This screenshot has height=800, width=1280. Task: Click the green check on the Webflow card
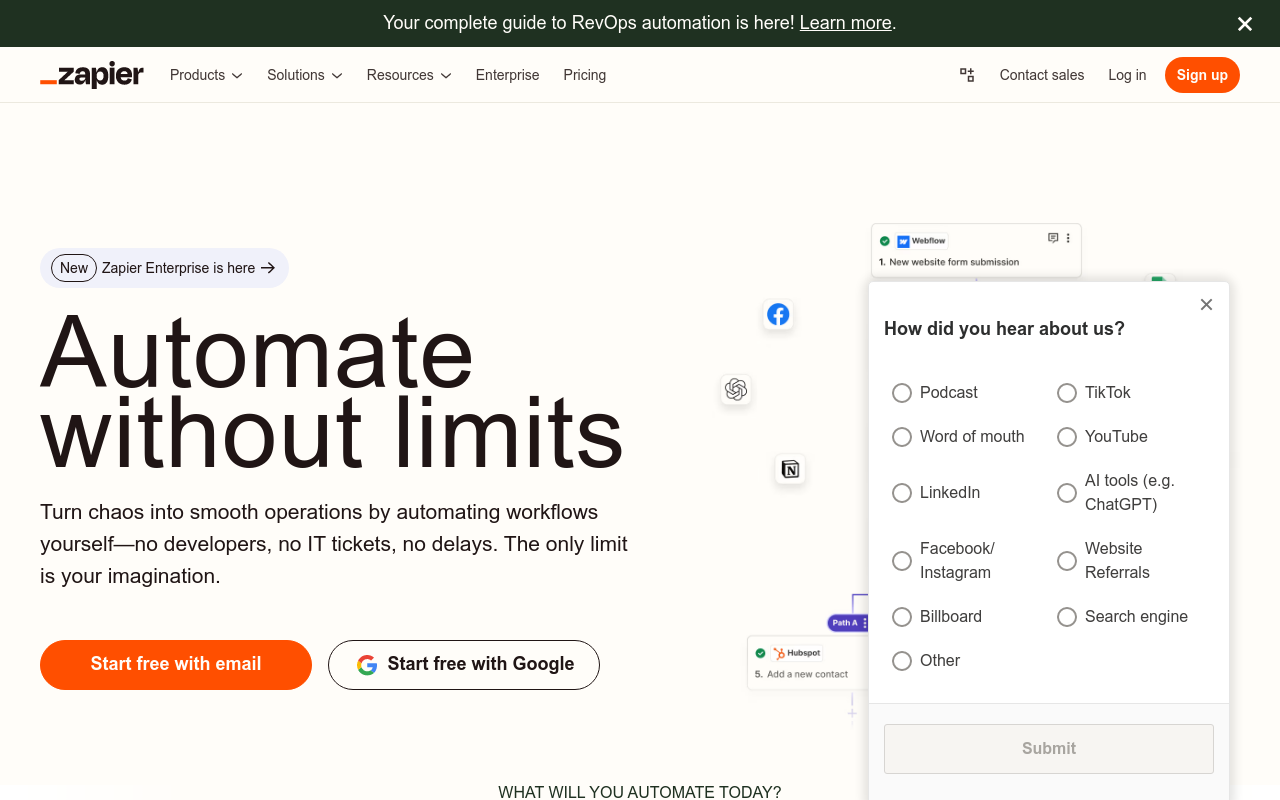click(885, 241)
